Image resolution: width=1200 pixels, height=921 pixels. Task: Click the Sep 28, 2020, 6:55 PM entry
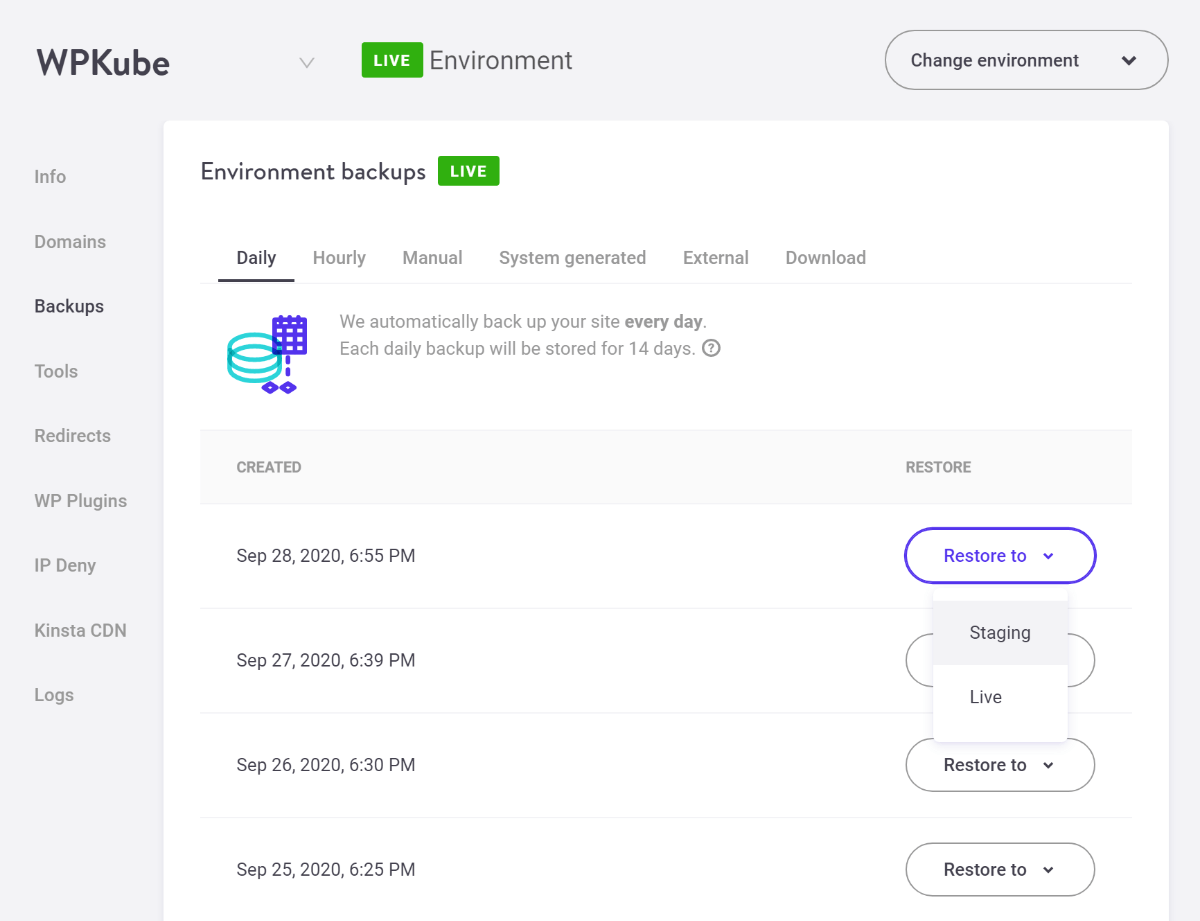tap(326, 556)
